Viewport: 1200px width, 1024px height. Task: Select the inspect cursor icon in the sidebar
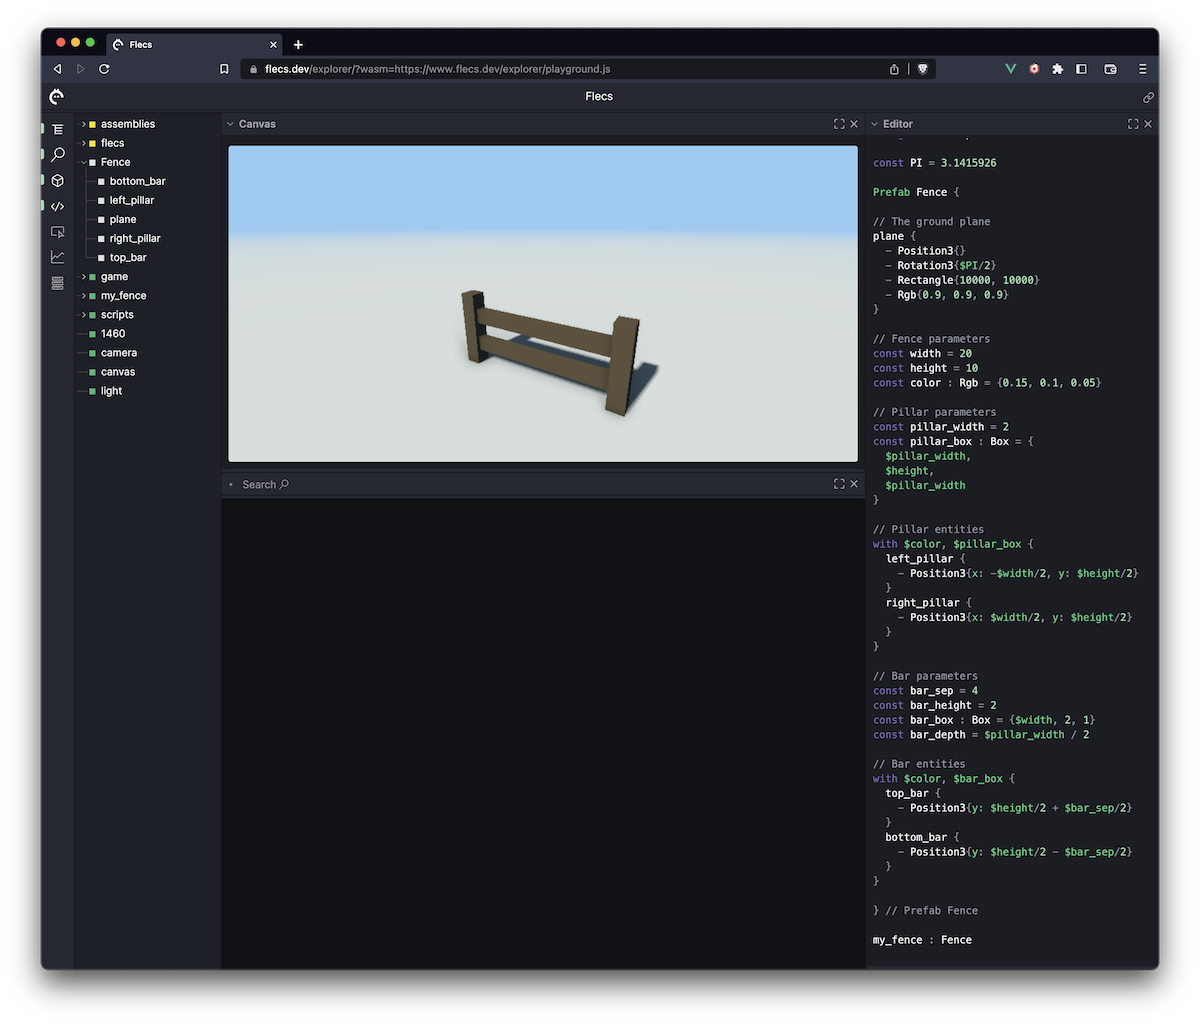point(57,231)
